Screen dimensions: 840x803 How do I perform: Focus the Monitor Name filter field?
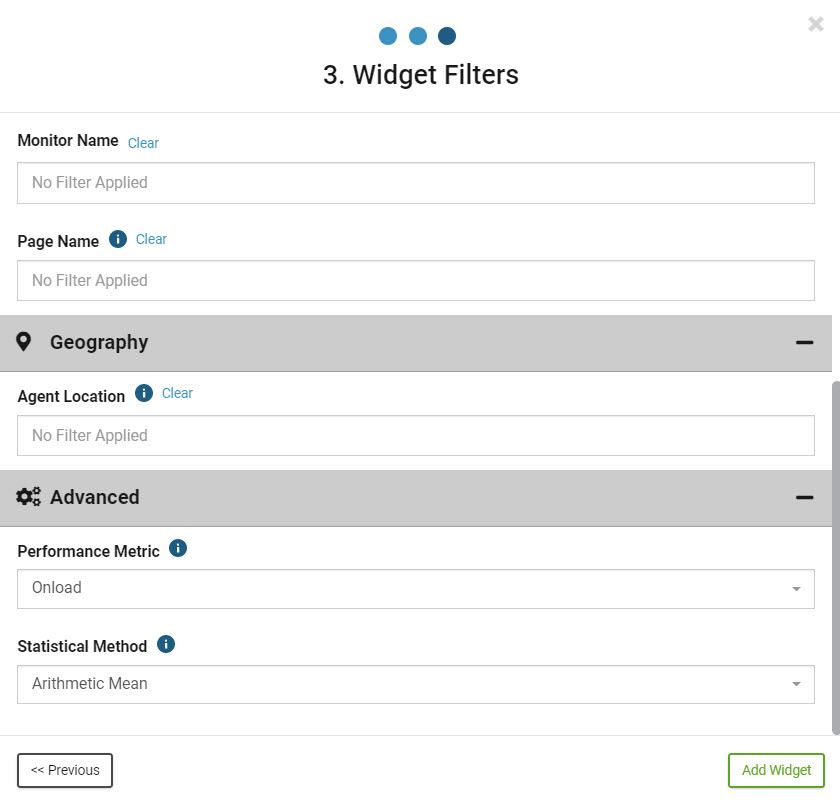pyautogui.click(x=416, y=183)
